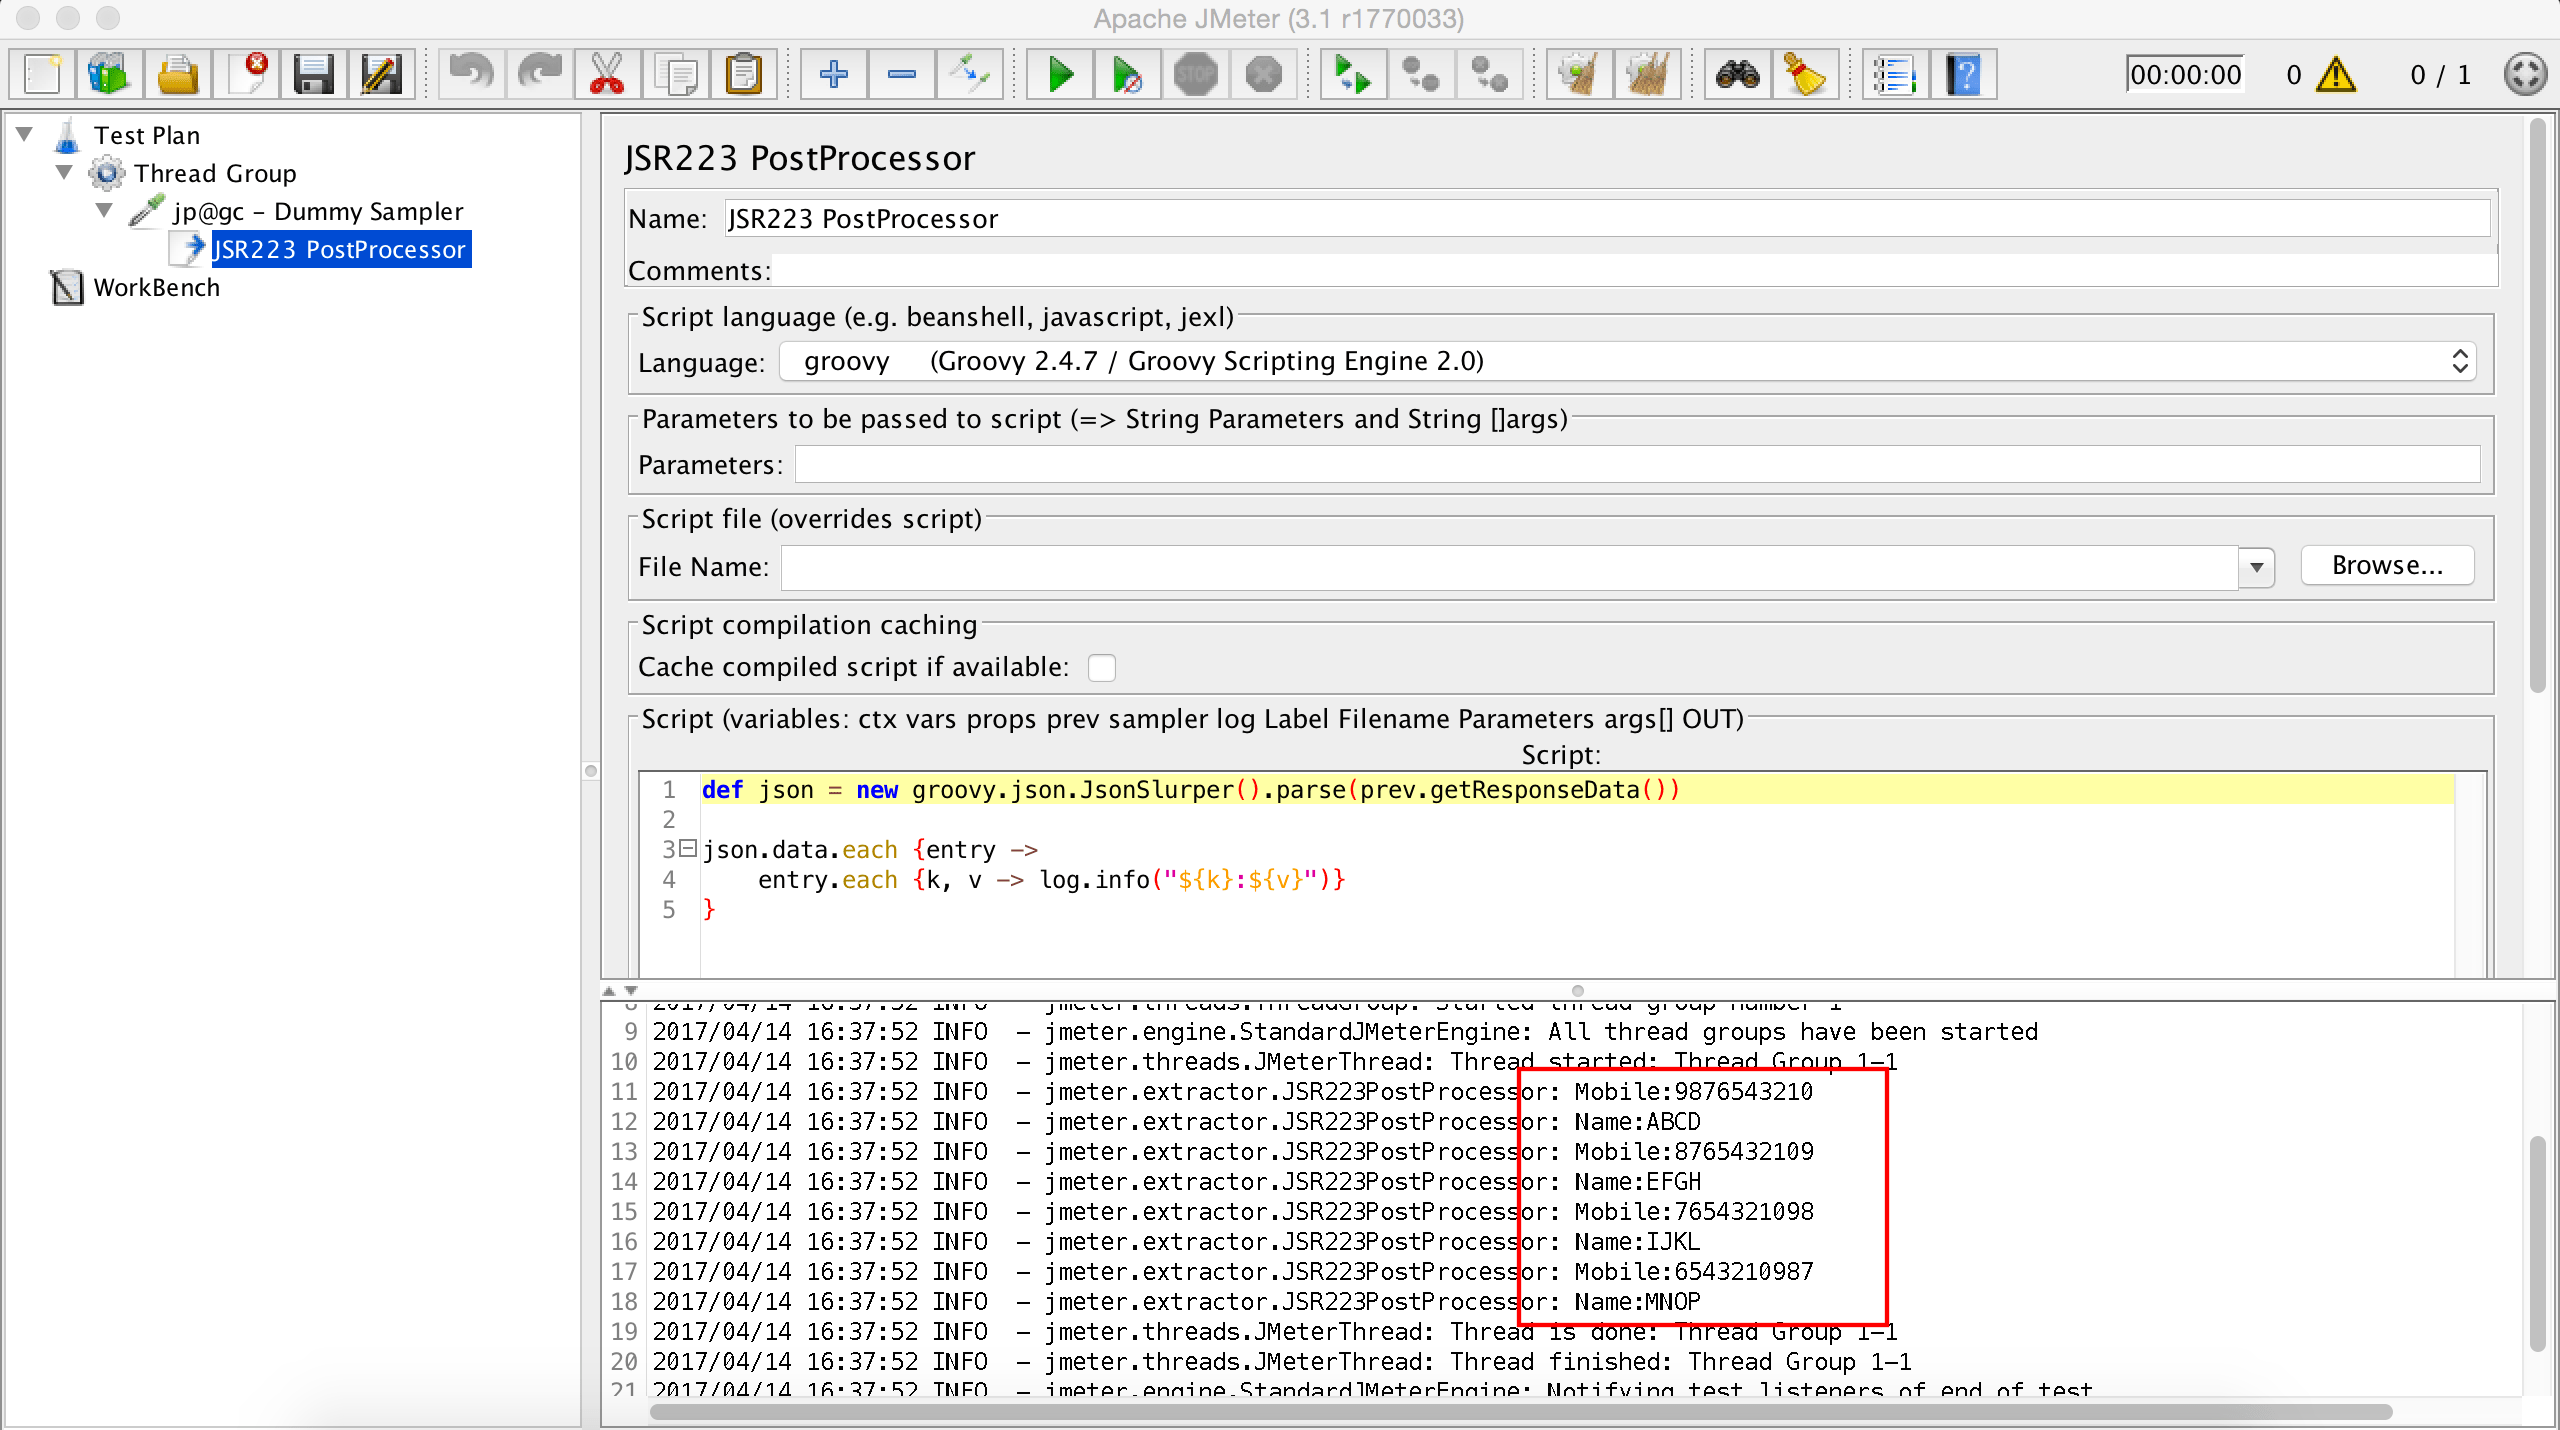Click the log panel horizontal scrollbar
Screen dimensions: 2560x1430
point(1520,1412)
